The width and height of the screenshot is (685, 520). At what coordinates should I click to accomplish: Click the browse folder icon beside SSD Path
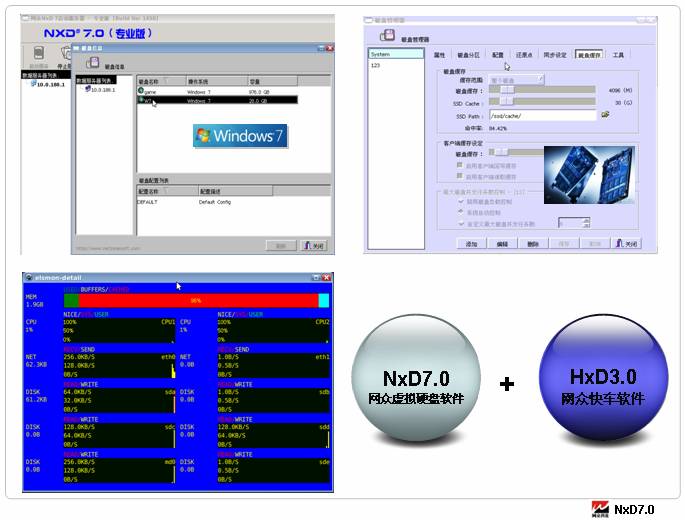pyautogui.click(x=605, y=114)
